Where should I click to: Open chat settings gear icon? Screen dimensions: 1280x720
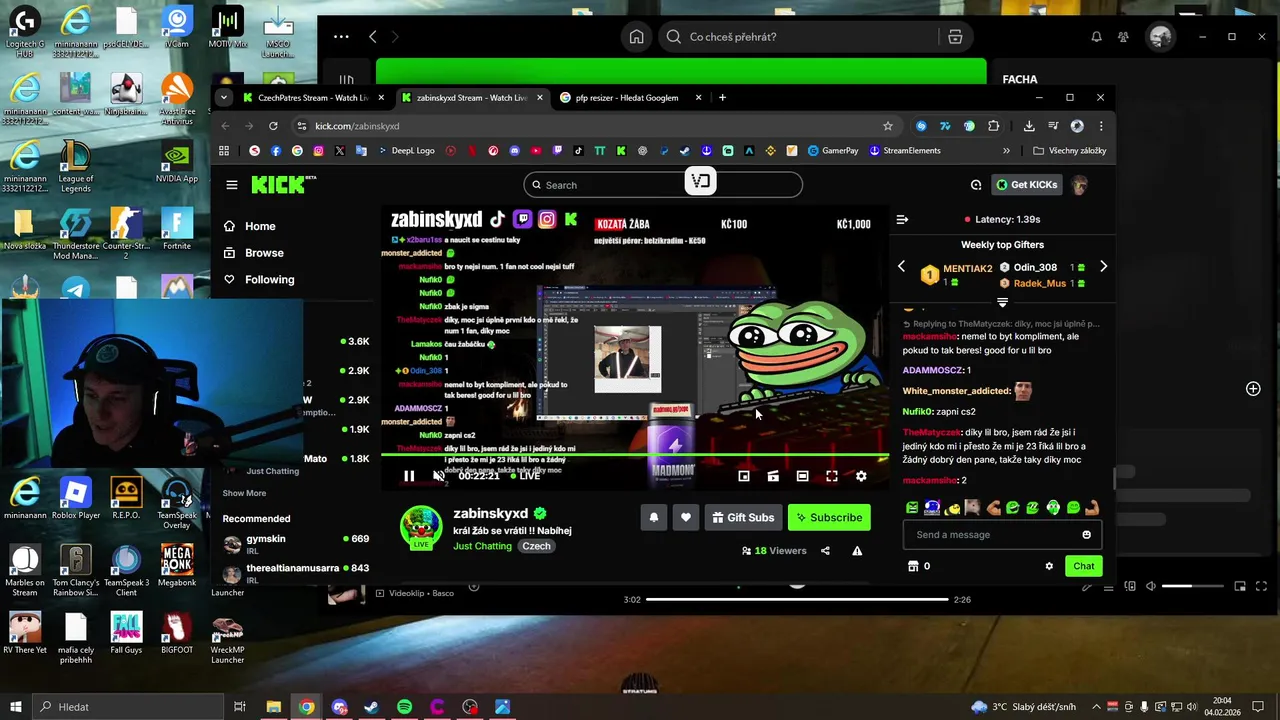[x=1049, y=566]
